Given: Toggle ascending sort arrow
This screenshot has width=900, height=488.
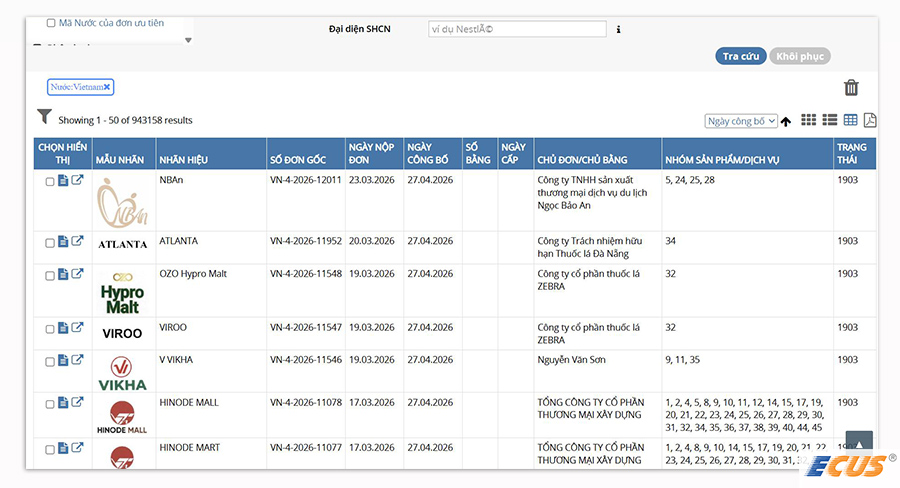Looking at the screenshot, I should click(786, 121).
